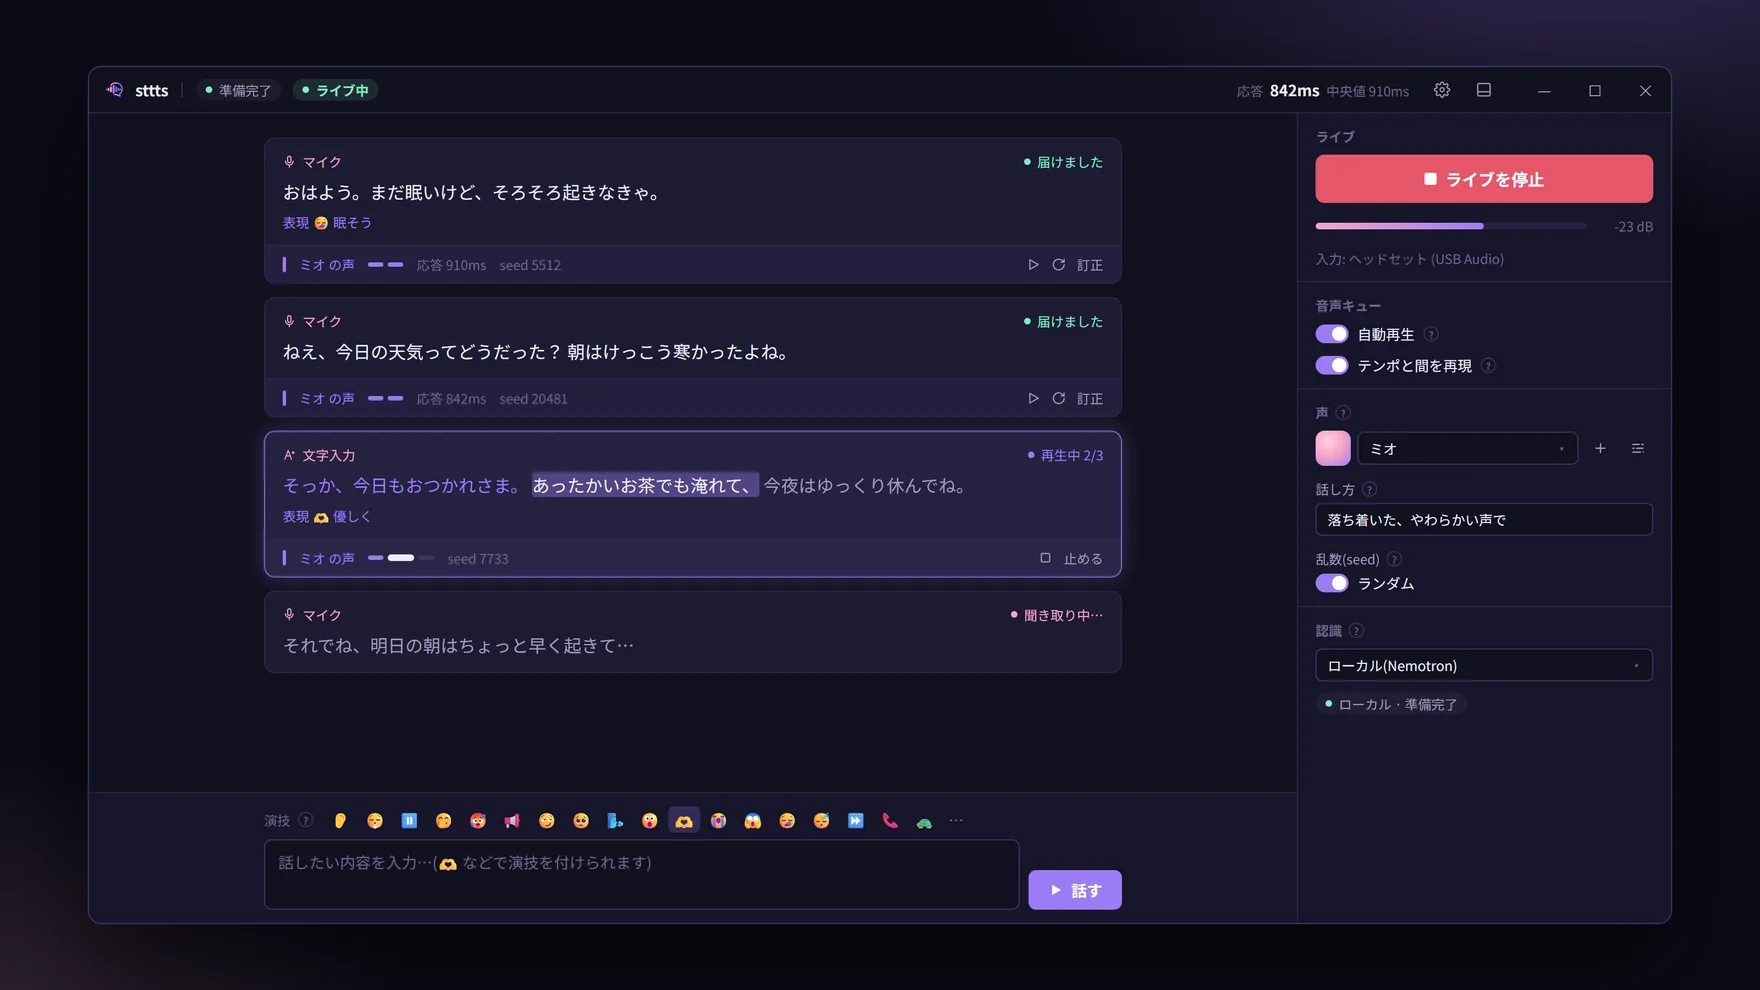This screenshot has width=1760, height=990.
Task: Focus the speech text input box
Action: pyautogui.click(x=641, y=874)
